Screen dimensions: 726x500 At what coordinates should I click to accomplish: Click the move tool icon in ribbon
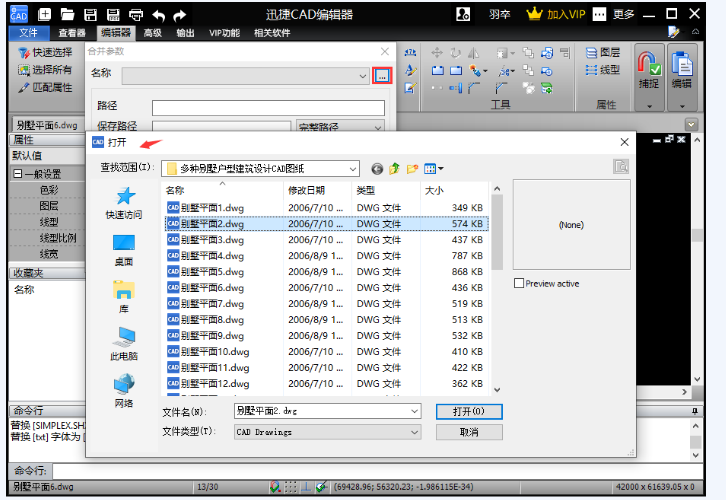[437, 53]
